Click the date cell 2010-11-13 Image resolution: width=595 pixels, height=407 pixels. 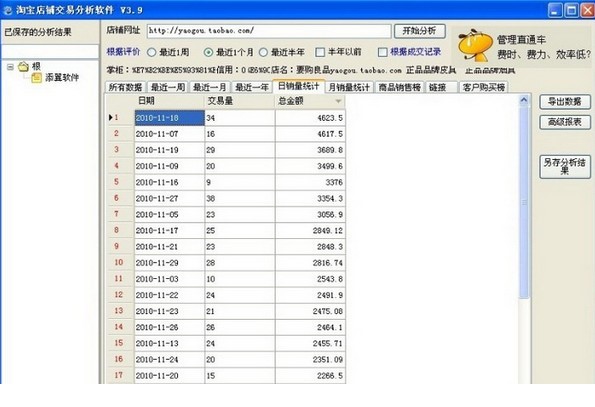170,343
